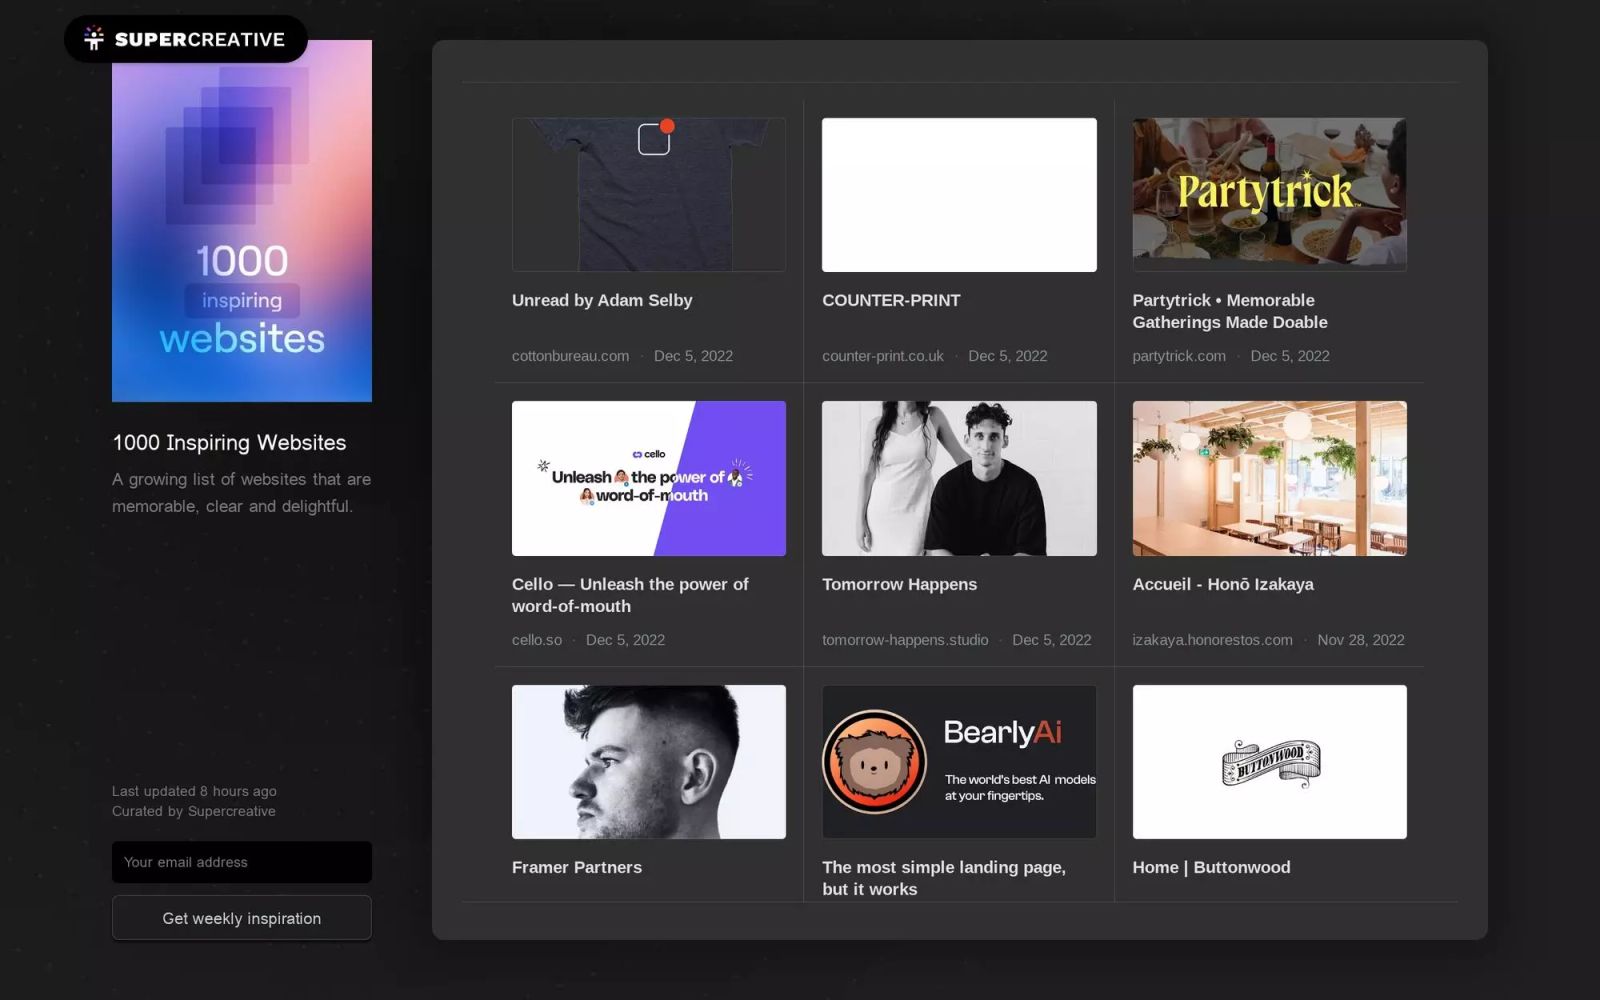Open the BearlyAi thumbnail image
This screenshot has width=1600, height=1000.
tap(959, 762)
